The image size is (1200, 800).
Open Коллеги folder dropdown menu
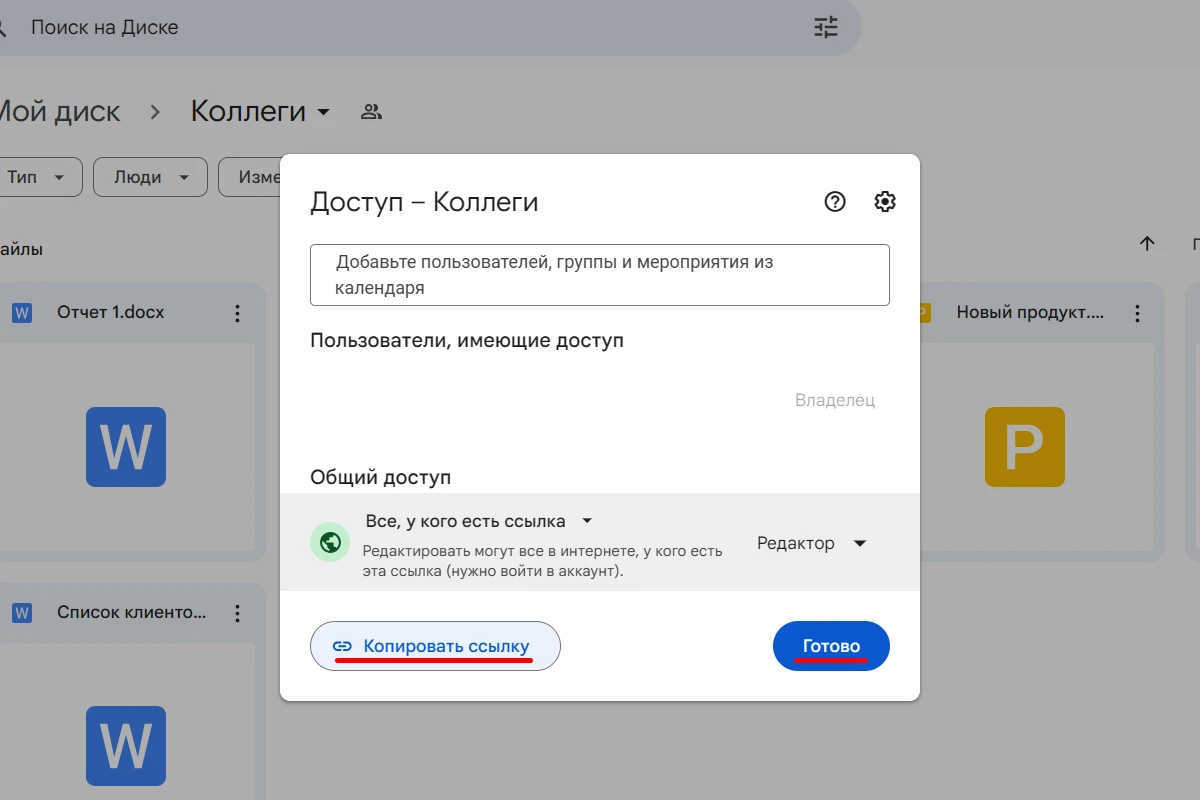click(260, 111)
